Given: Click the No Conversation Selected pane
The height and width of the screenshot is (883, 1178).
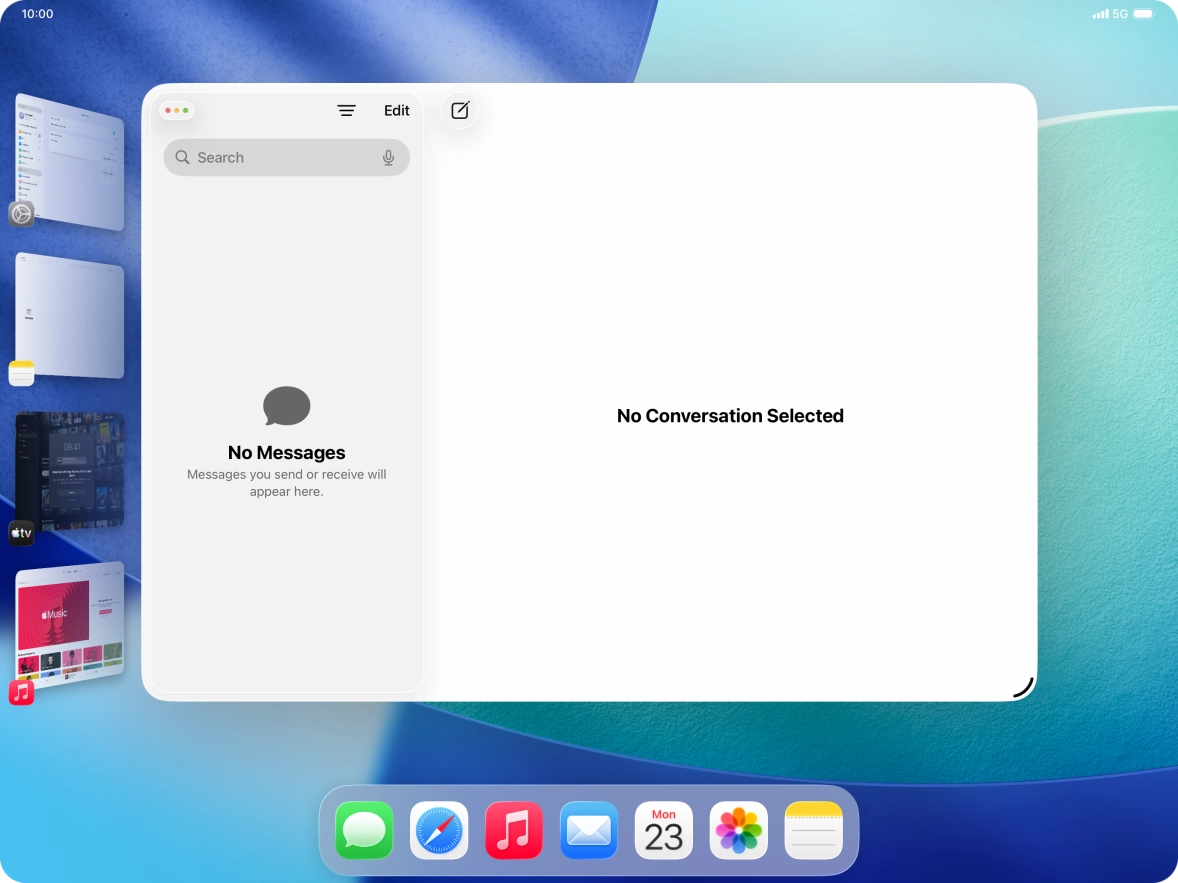Looking at the screenshot, I should pos(730,415).
